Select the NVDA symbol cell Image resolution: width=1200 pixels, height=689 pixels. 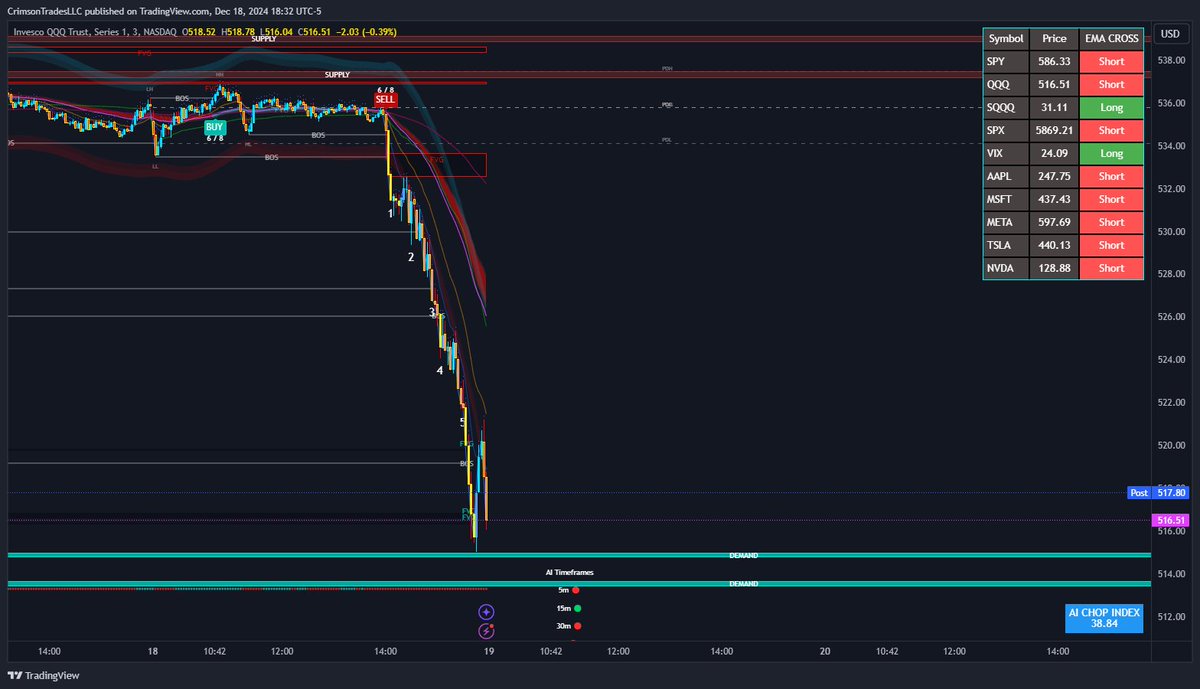click(x=1006, y=268)
